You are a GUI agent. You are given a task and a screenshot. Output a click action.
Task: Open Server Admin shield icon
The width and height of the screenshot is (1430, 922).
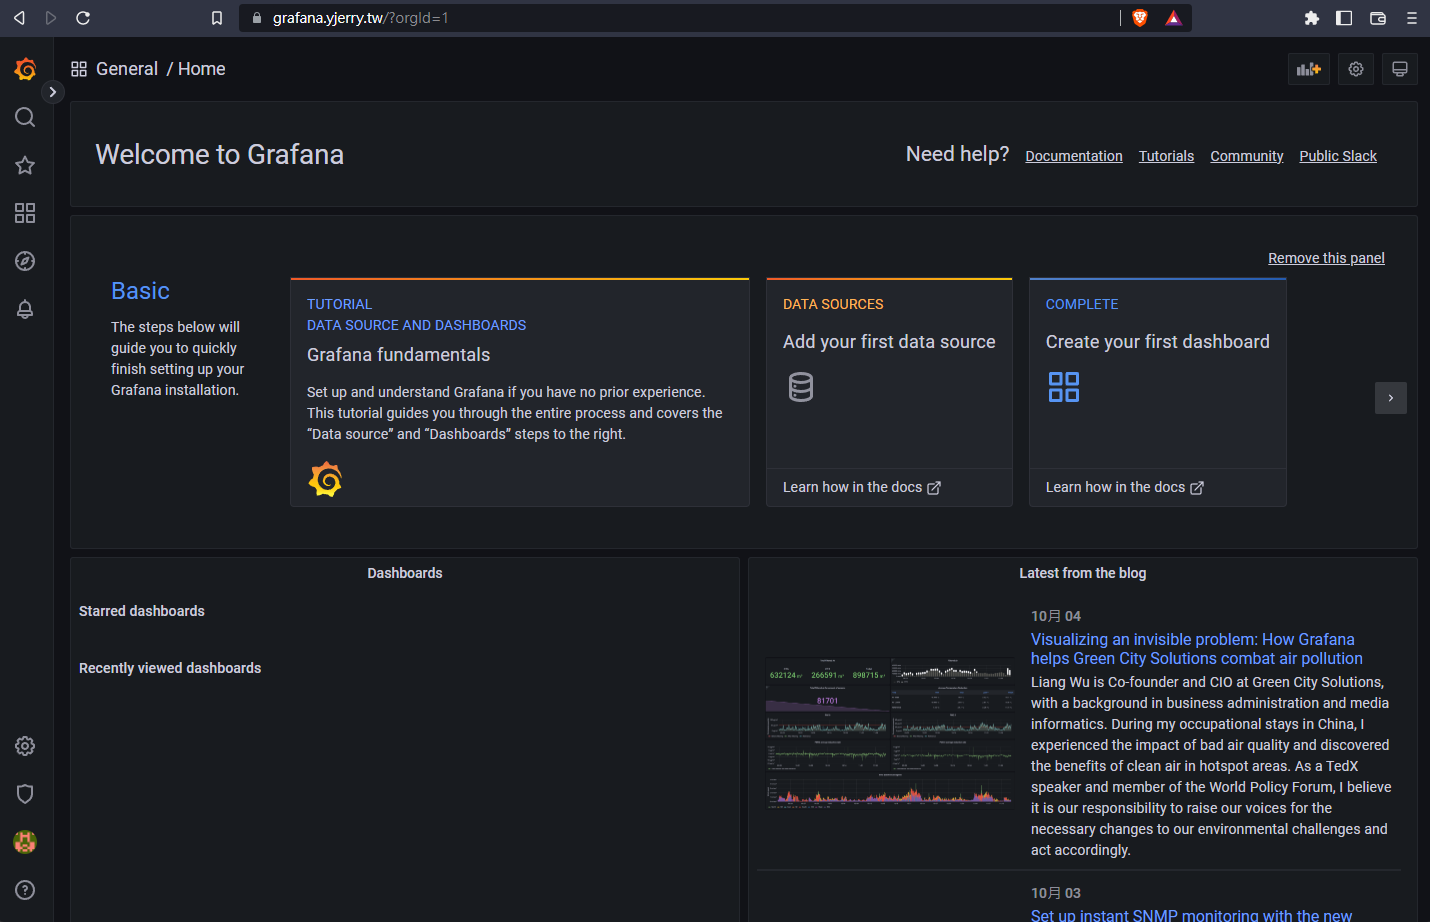pyautogui.click(x=25, y=794)
